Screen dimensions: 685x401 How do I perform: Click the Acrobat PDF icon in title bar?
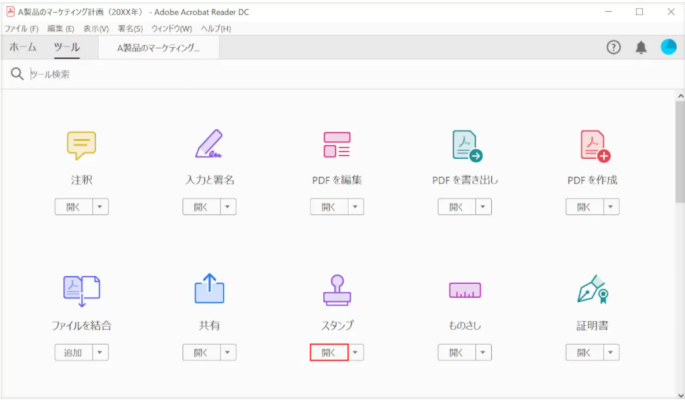coord(10,12)
